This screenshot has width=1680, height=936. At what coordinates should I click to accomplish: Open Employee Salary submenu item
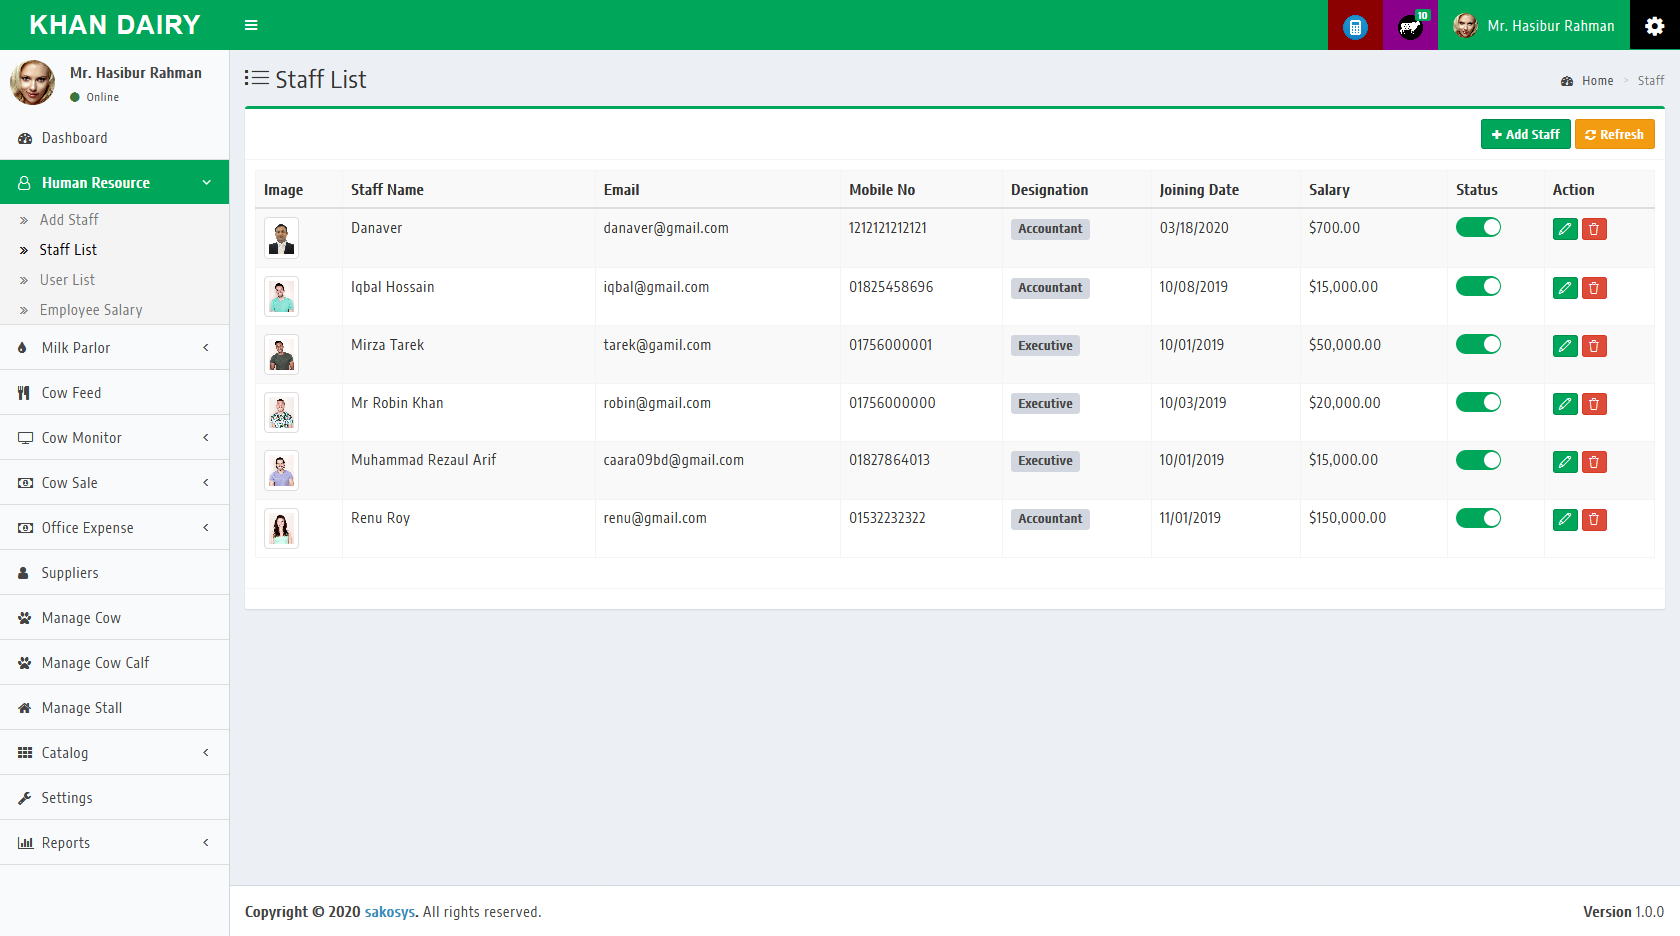click(x=91, y=310)
